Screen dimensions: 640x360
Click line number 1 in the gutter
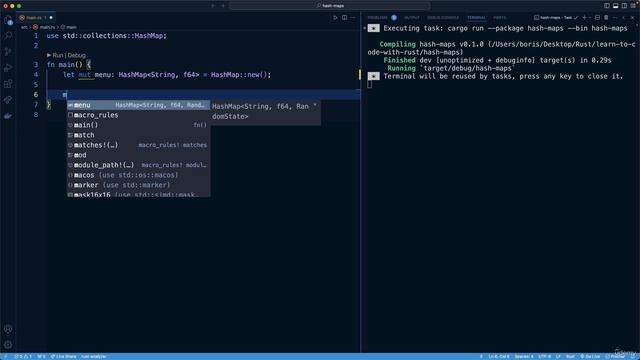(36, 36)
